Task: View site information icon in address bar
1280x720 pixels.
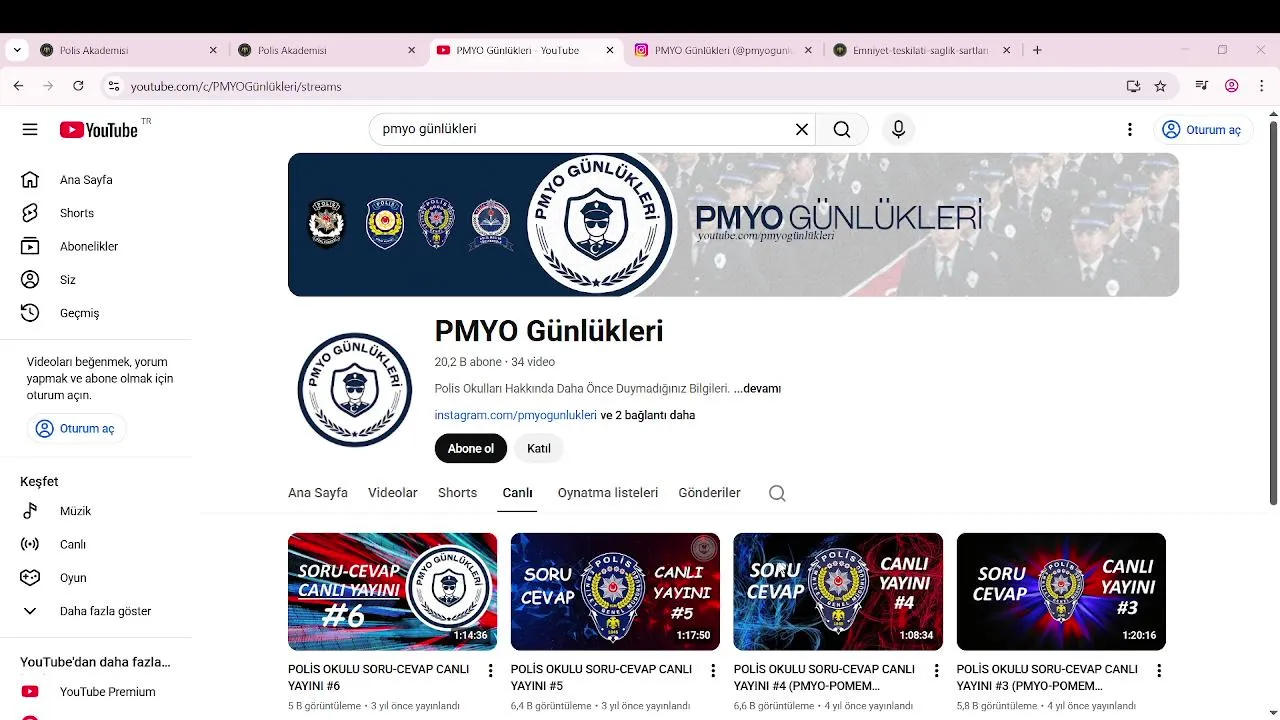Action: tap(114, 86)
